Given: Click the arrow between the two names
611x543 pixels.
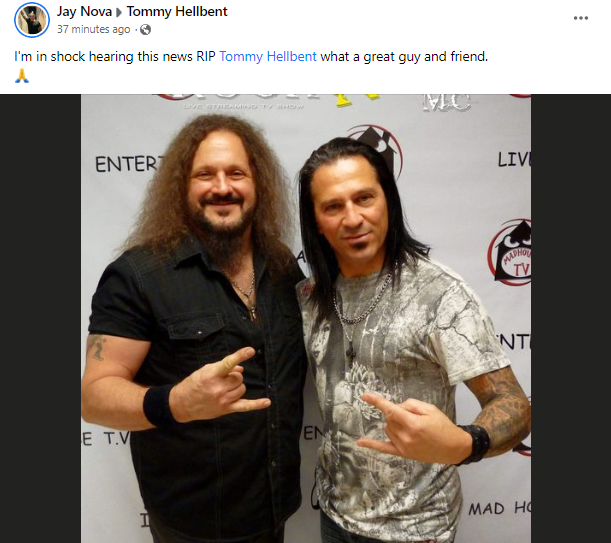Looking at the screenshot, I should click(x=119, y=12).
